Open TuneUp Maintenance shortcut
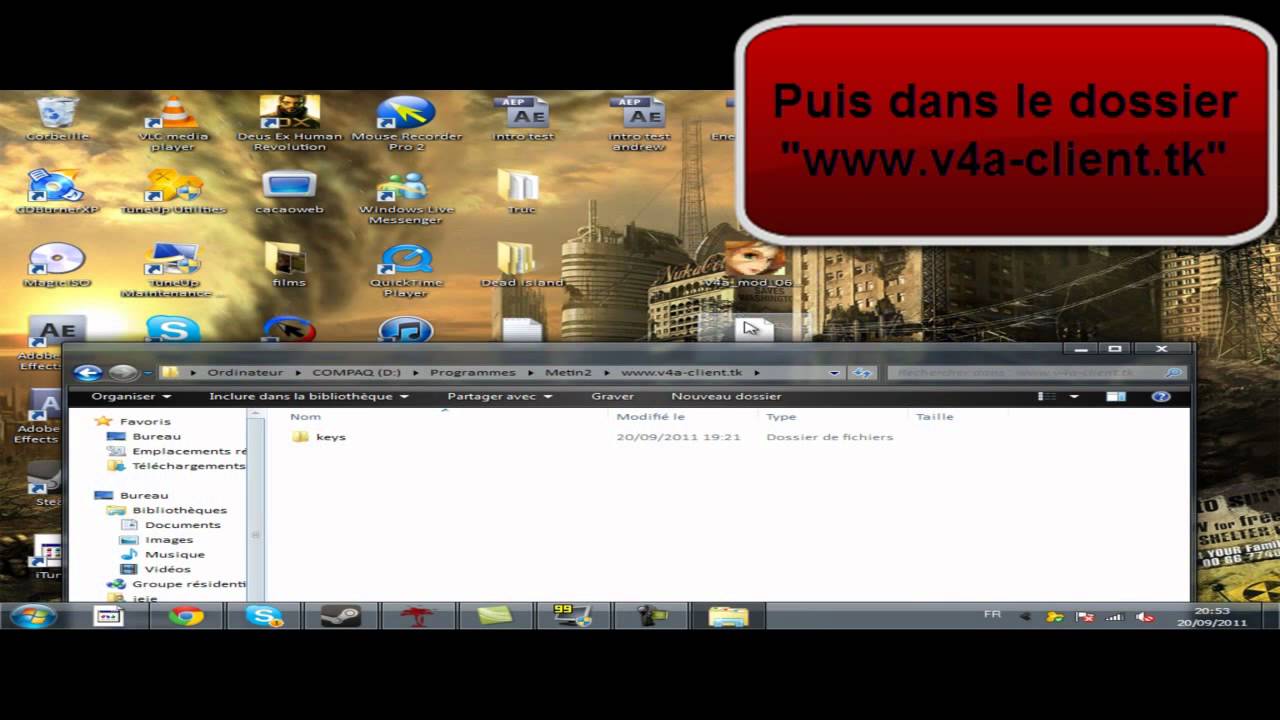The image size is (1280, 720). point(173,270)
